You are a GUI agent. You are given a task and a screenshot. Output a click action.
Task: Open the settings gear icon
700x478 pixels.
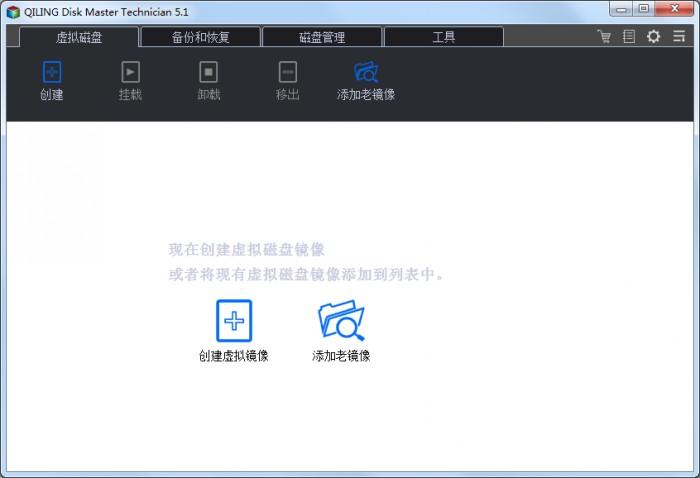pyautogui.click(x=654, y=36)
